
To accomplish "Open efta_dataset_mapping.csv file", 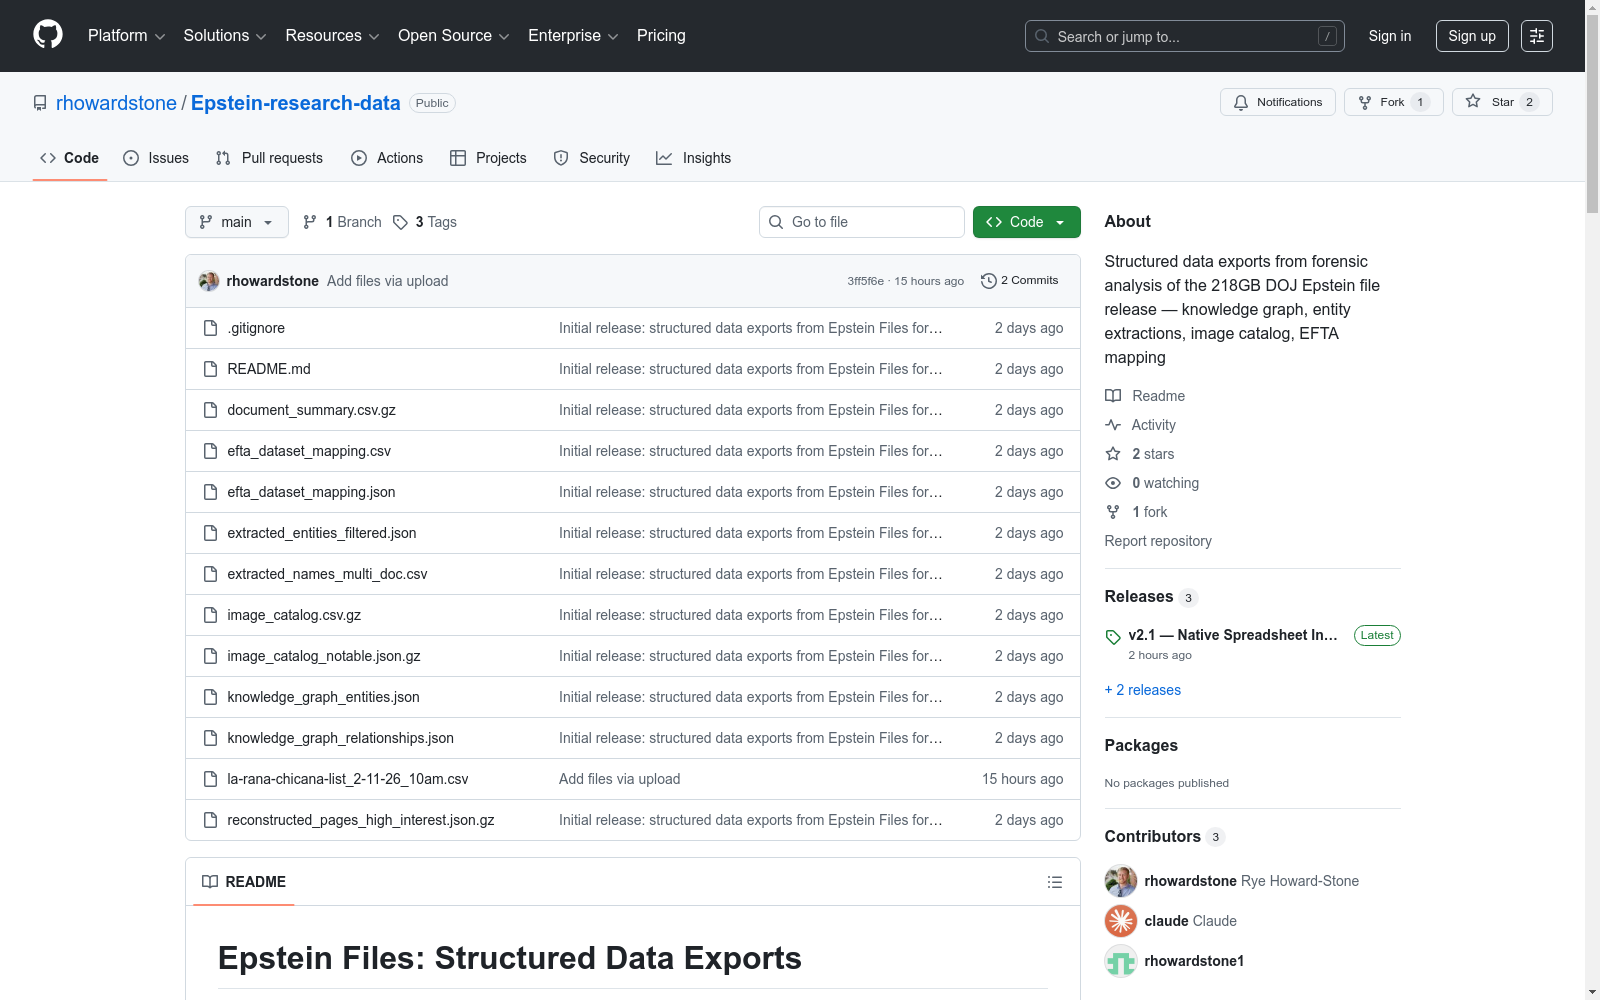I will coord(309,451).
